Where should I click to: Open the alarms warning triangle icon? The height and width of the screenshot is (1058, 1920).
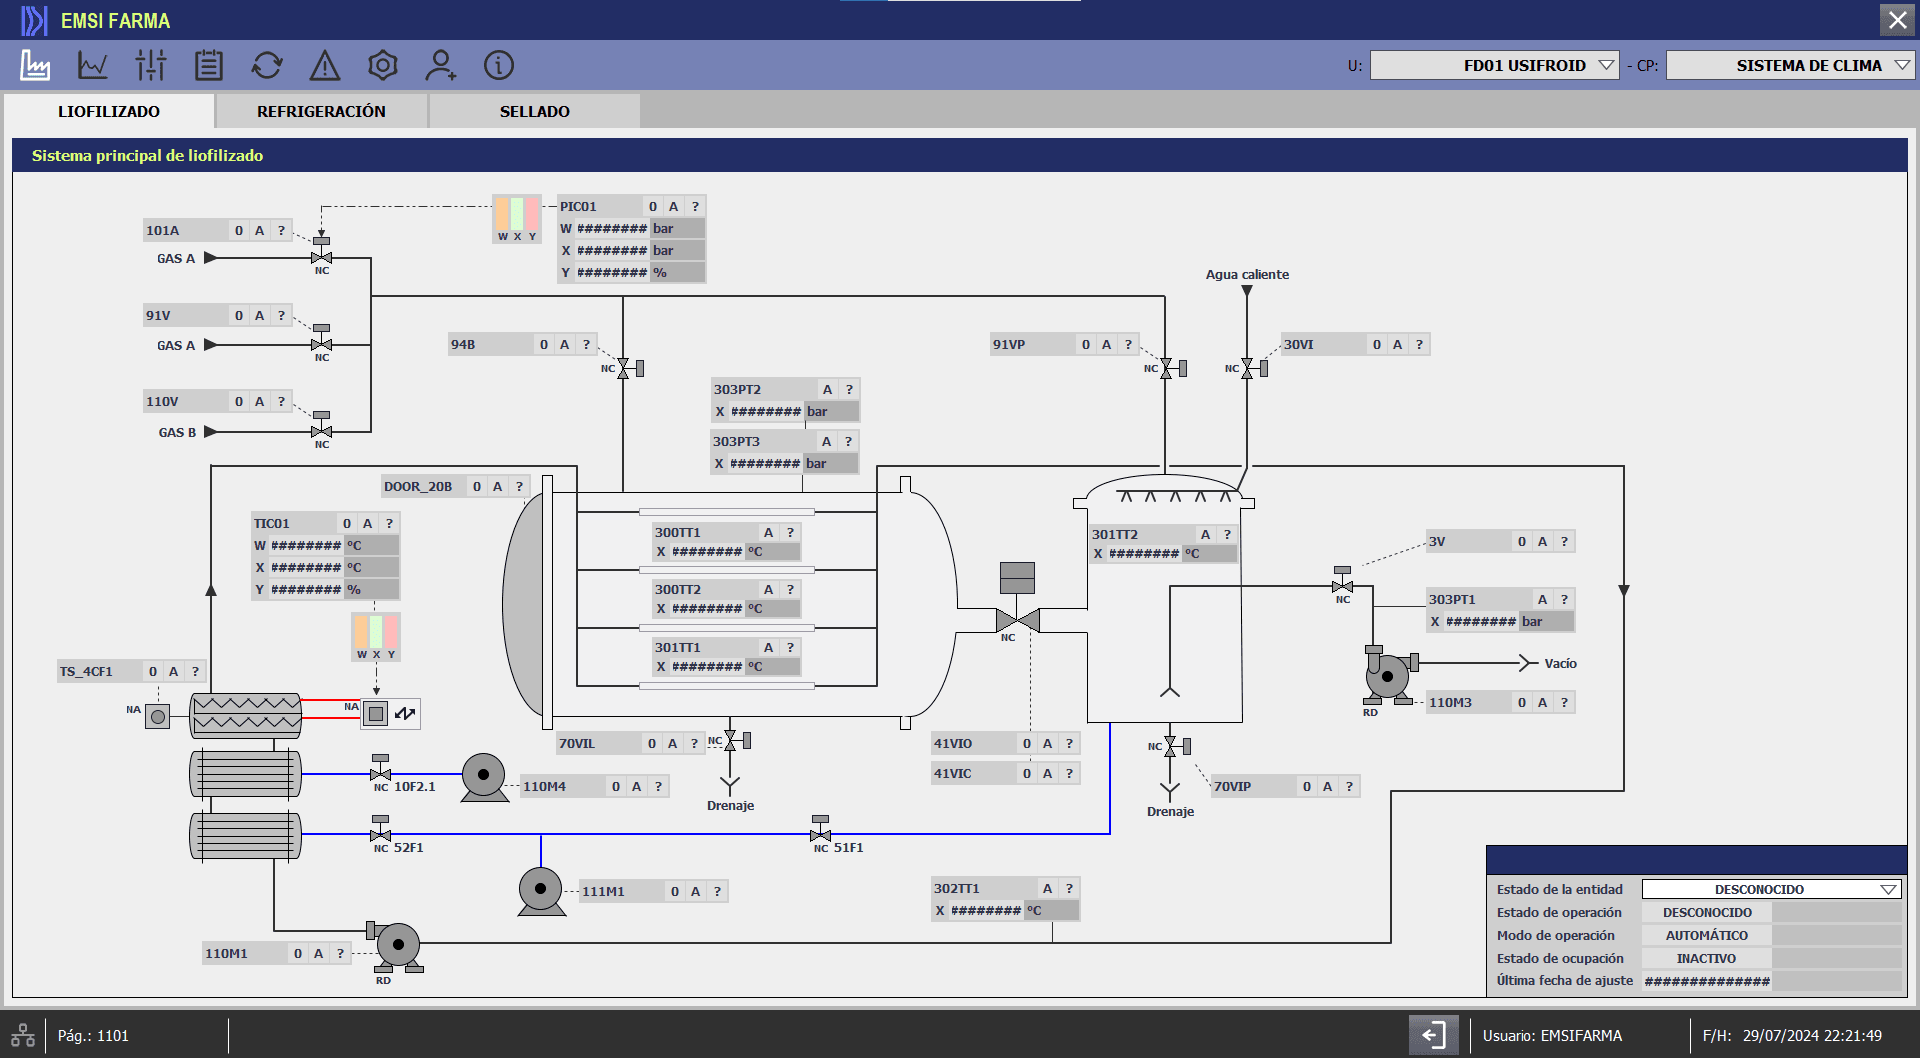(325, 66)
